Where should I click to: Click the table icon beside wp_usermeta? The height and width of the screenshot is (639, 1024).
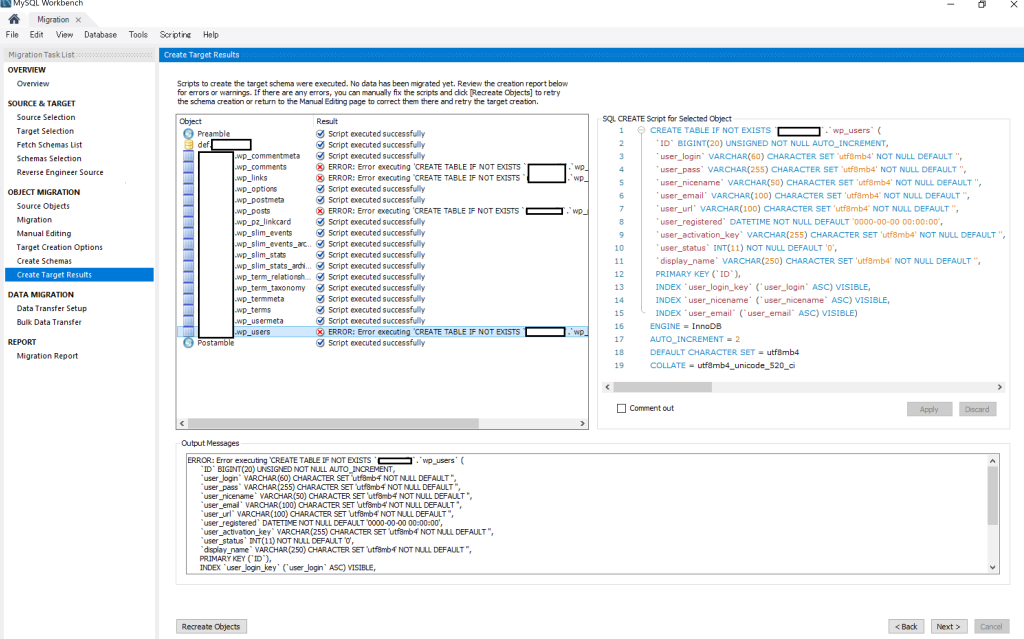(188, 321)
